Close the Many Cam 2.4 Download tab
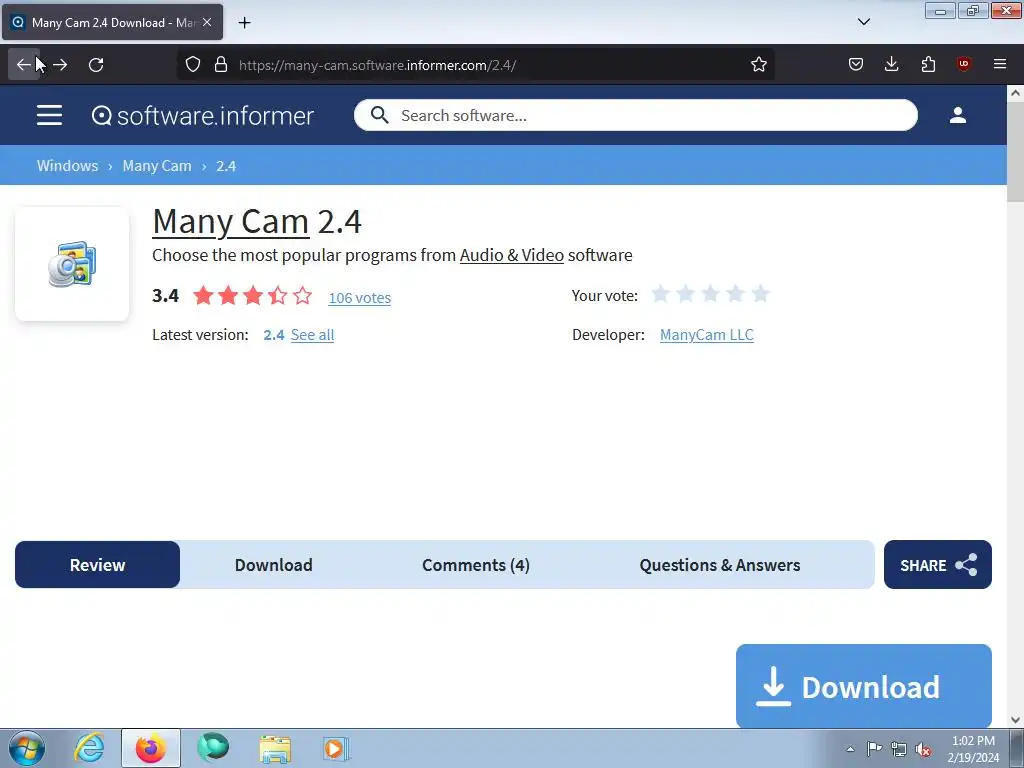This screenshot has height=768, width=1024. tap(207, 22)
